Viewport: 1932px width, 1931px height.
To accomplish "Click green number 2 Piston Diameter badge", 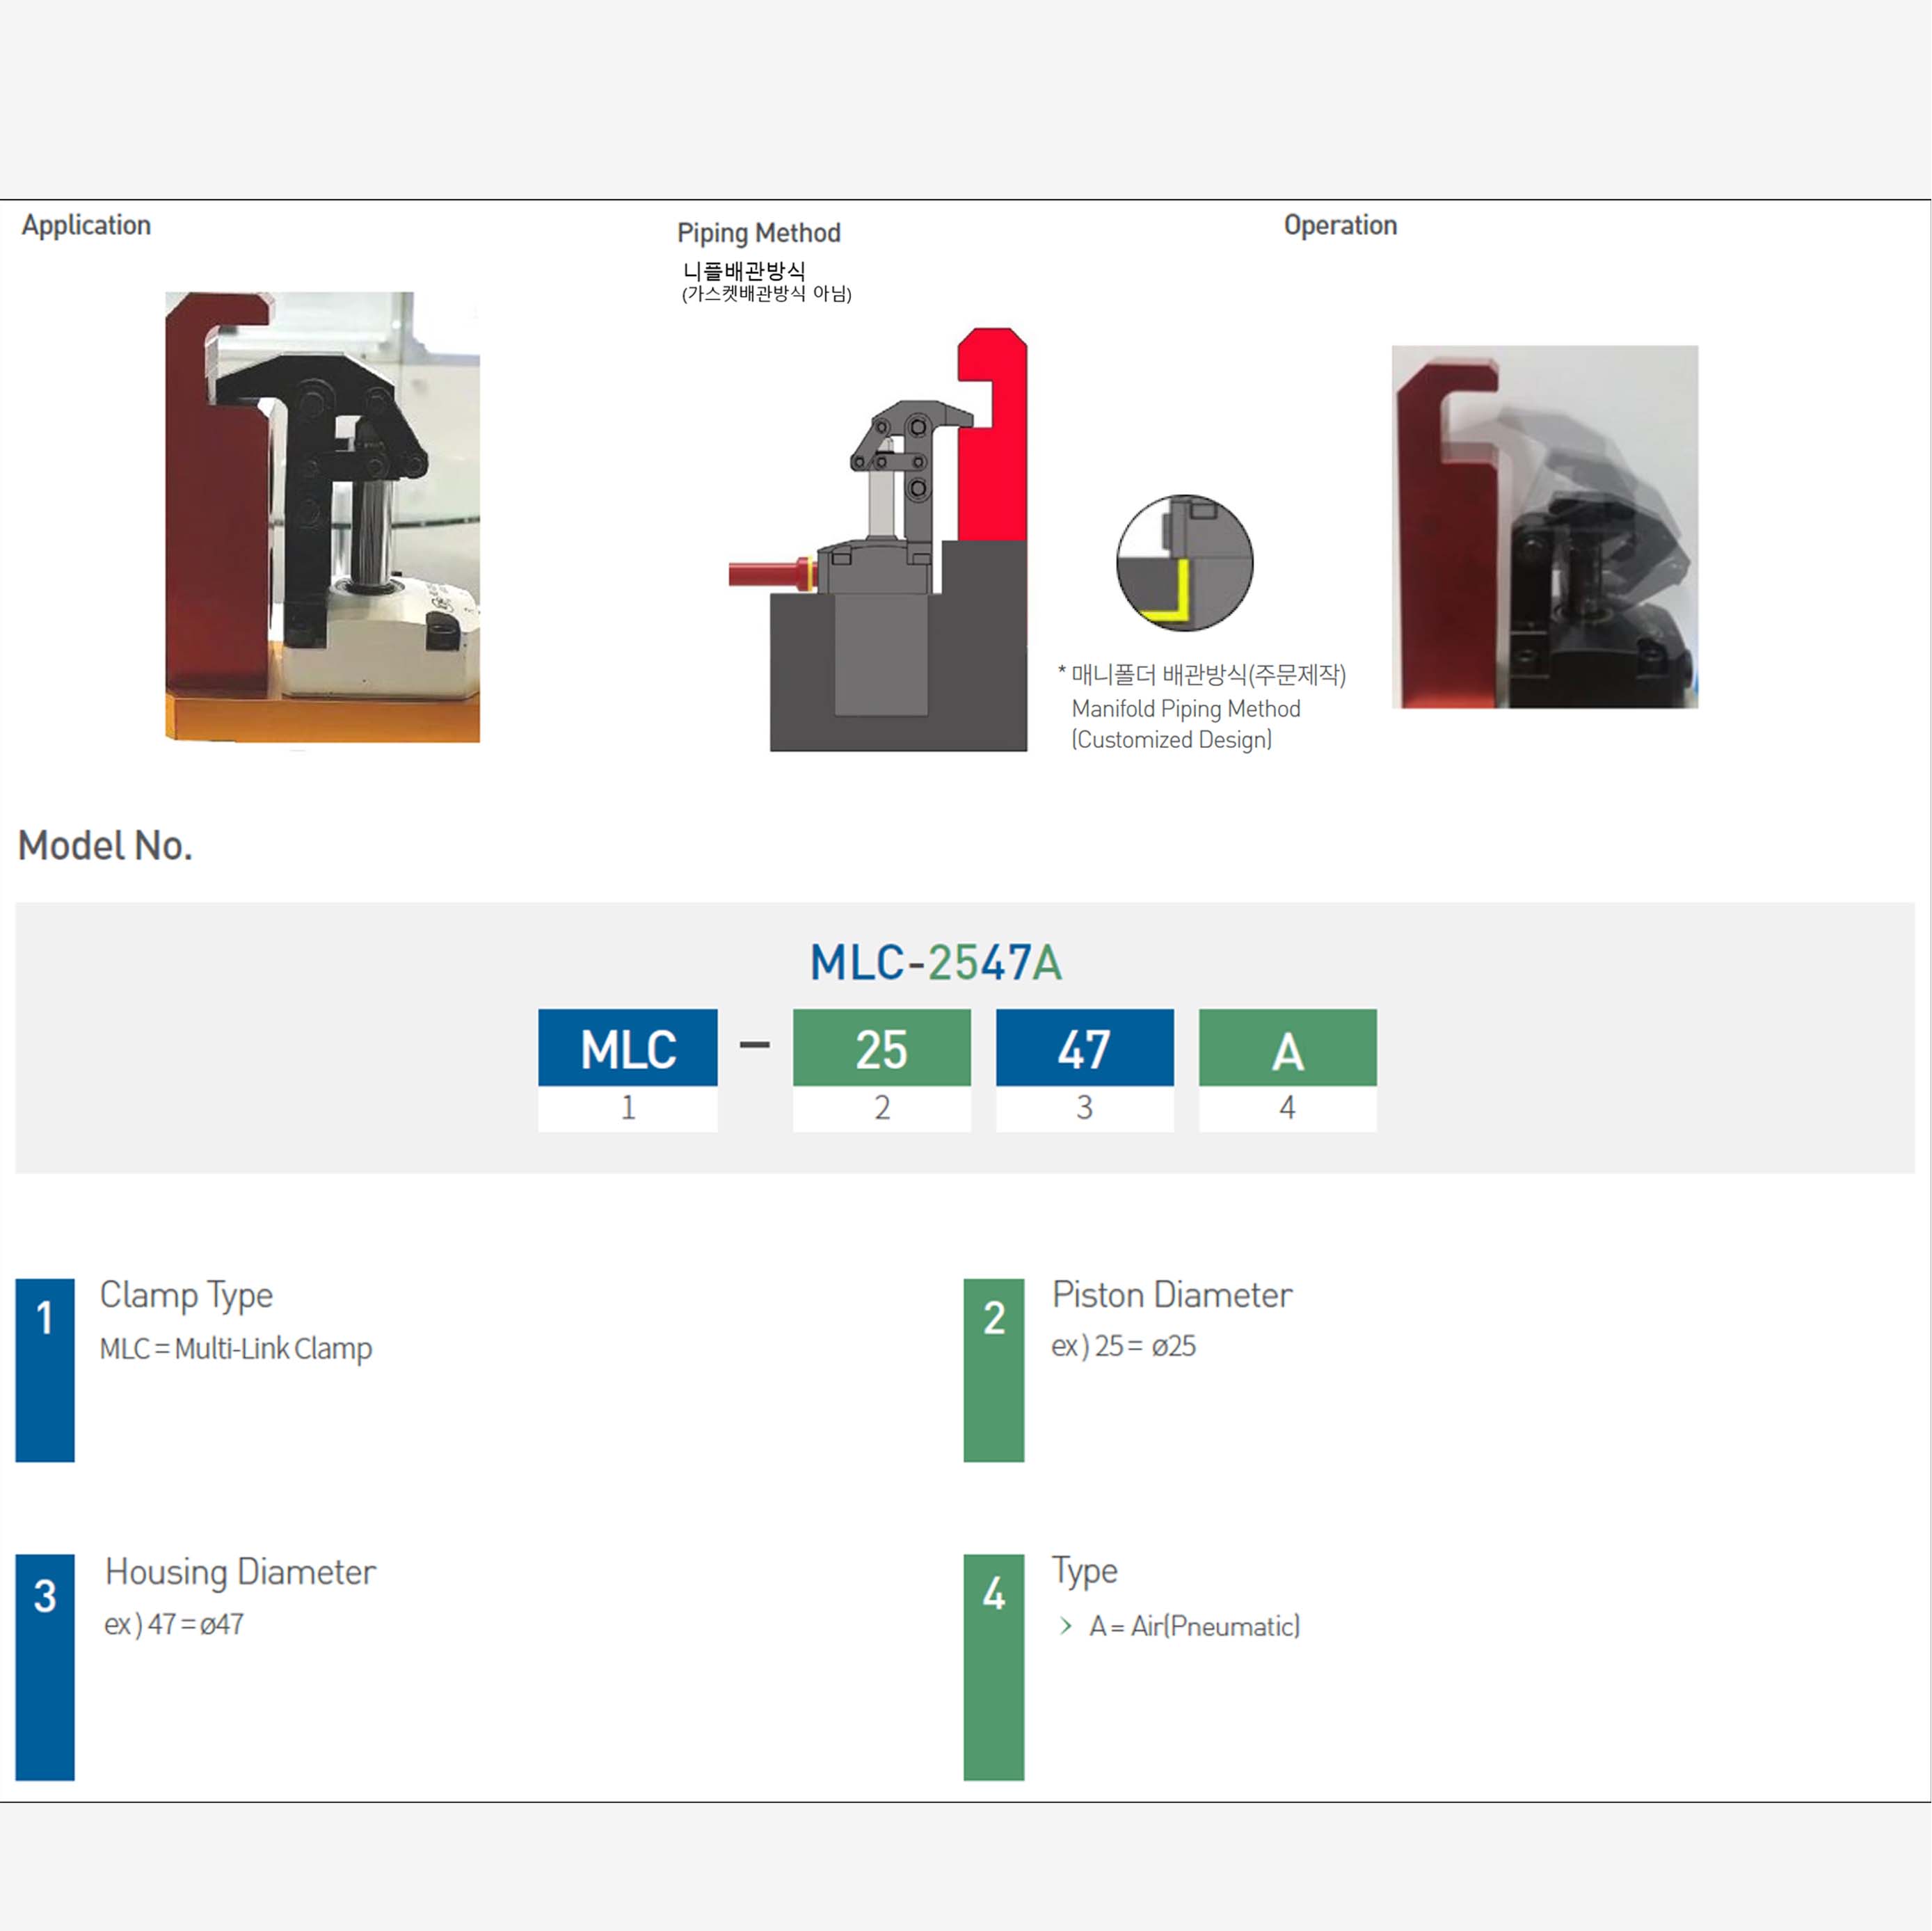I will [x=993, y=1369].
